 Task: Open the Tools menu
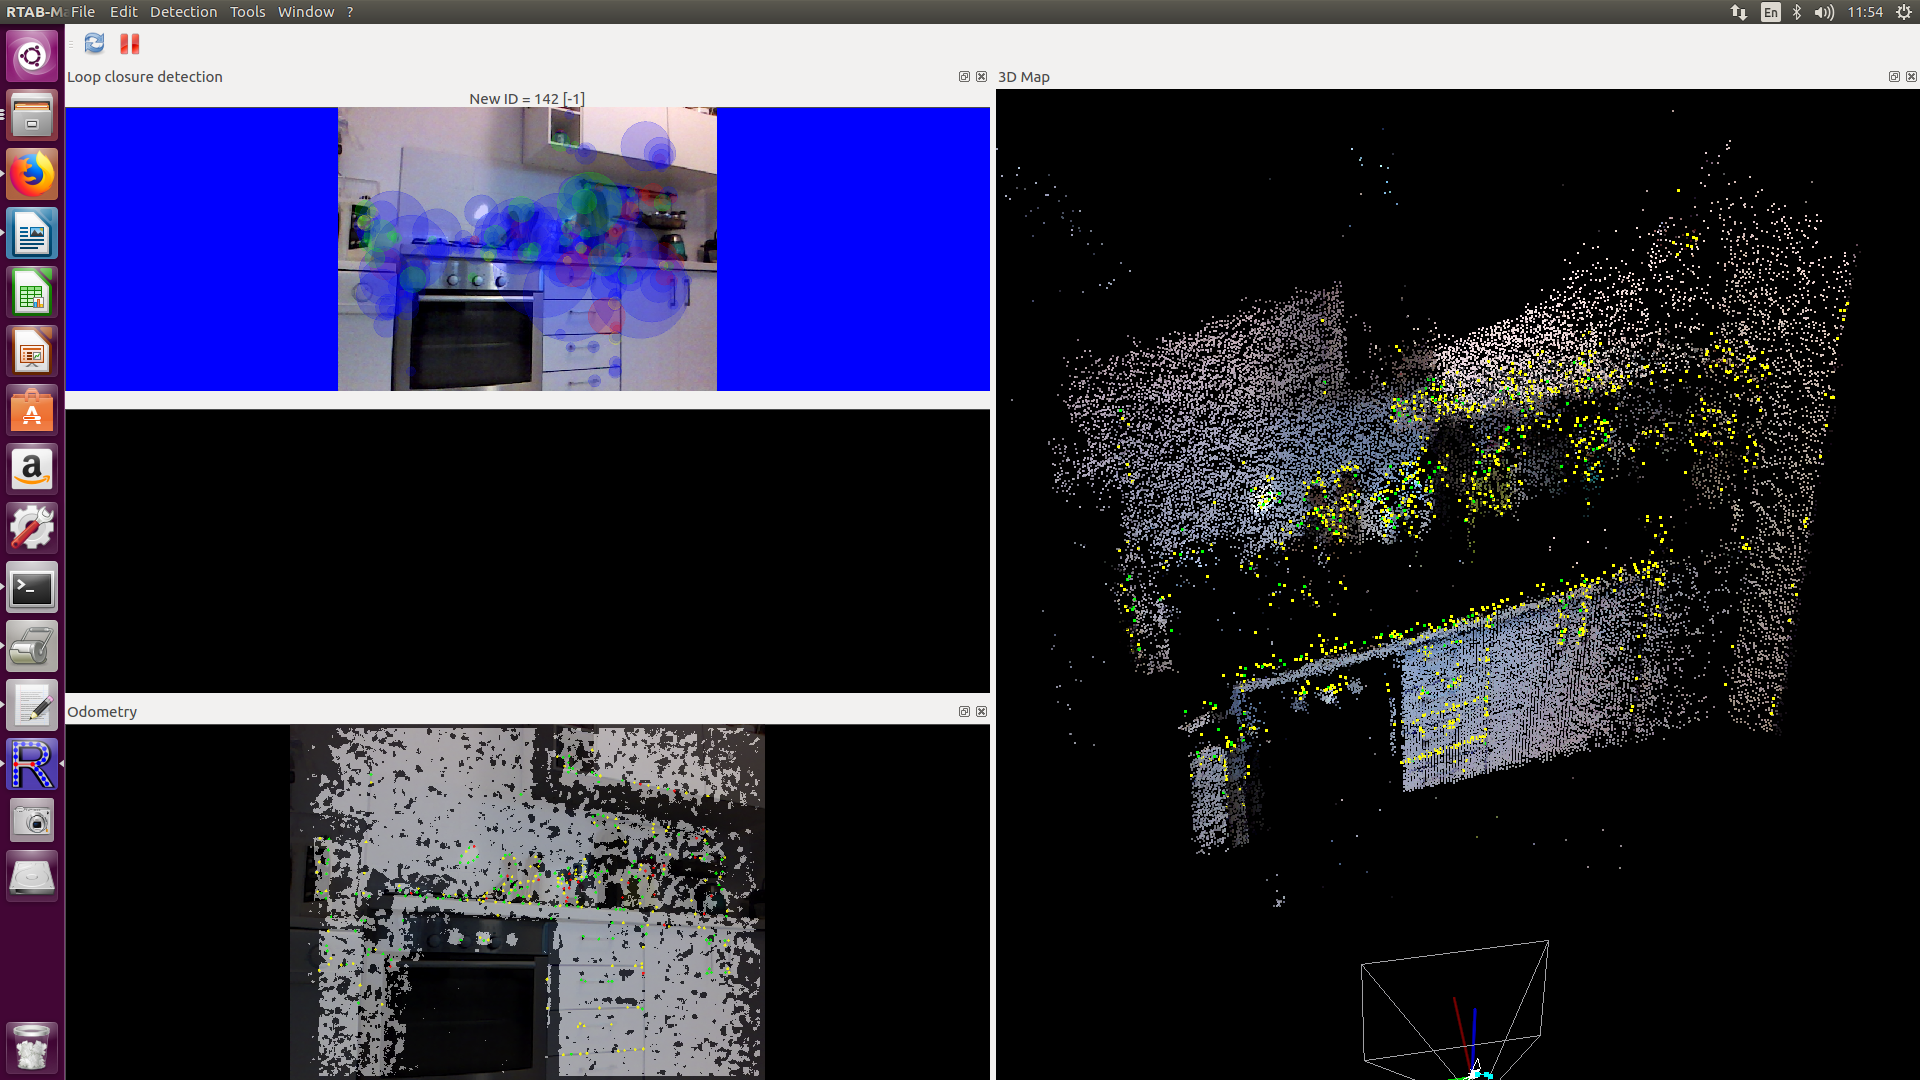pos(247,12)
